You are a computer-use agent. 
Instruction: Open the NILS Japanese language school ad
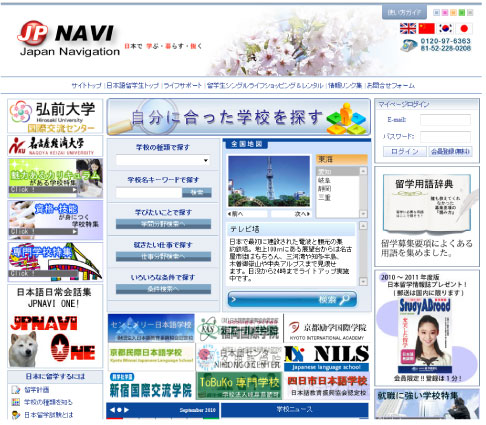click(x=327, y=358)
